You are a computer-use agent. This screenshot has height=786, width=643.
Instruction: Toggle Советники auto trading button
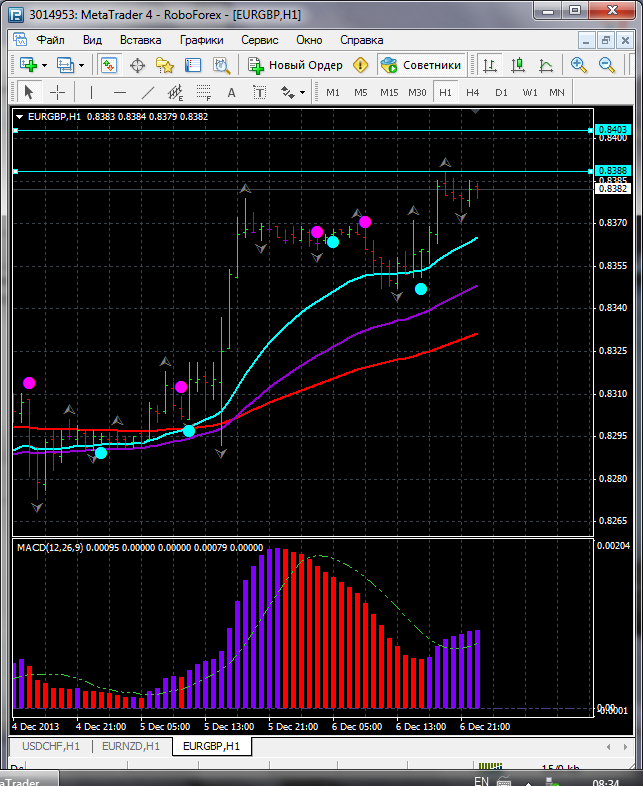coord(421,65)
